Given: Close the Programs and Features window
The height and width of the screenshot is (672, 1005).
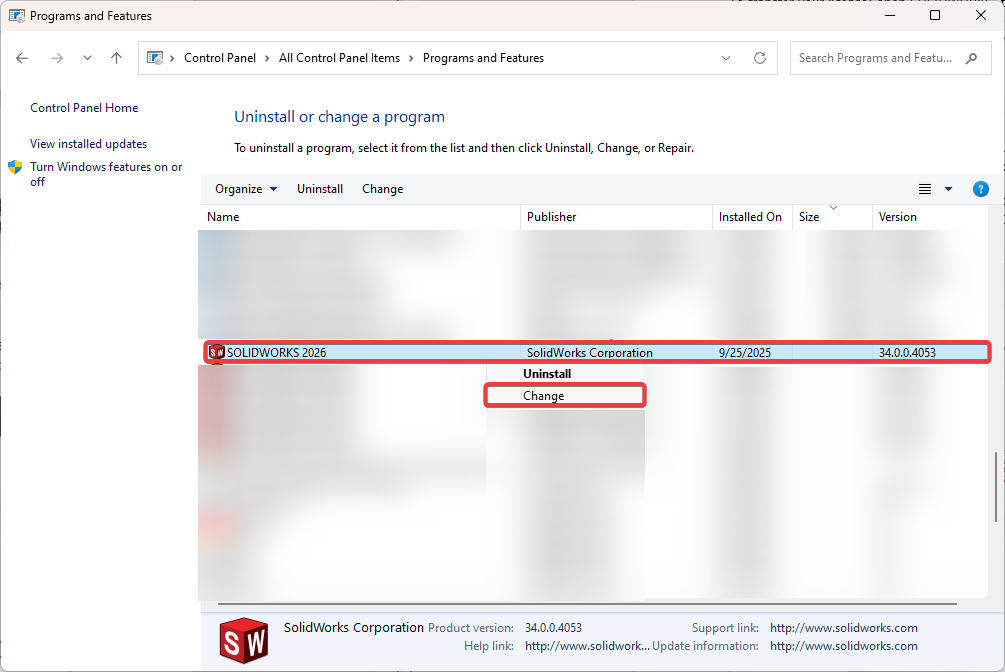Looking at the screenshot, I should (x=981, y=15).
